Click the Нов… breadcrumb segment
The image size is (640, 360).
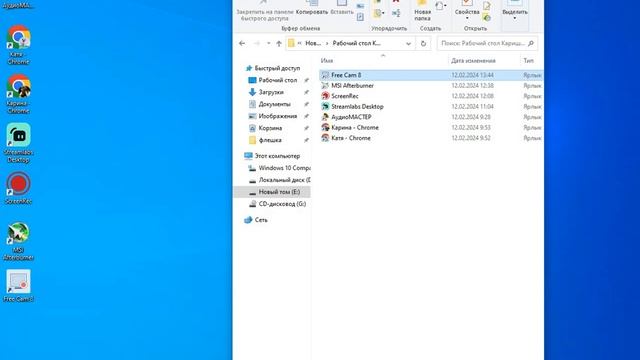tap(313, 43)
